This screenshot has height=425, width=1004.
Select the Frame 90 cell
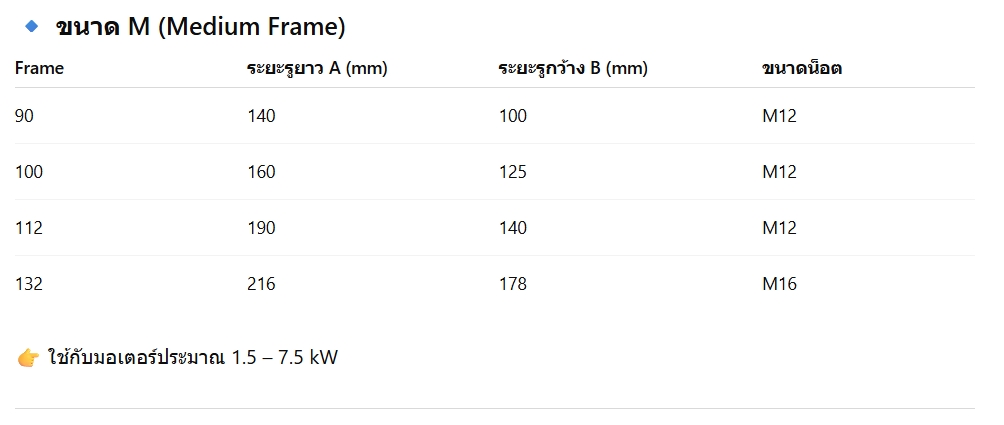(x=25, y=116)
